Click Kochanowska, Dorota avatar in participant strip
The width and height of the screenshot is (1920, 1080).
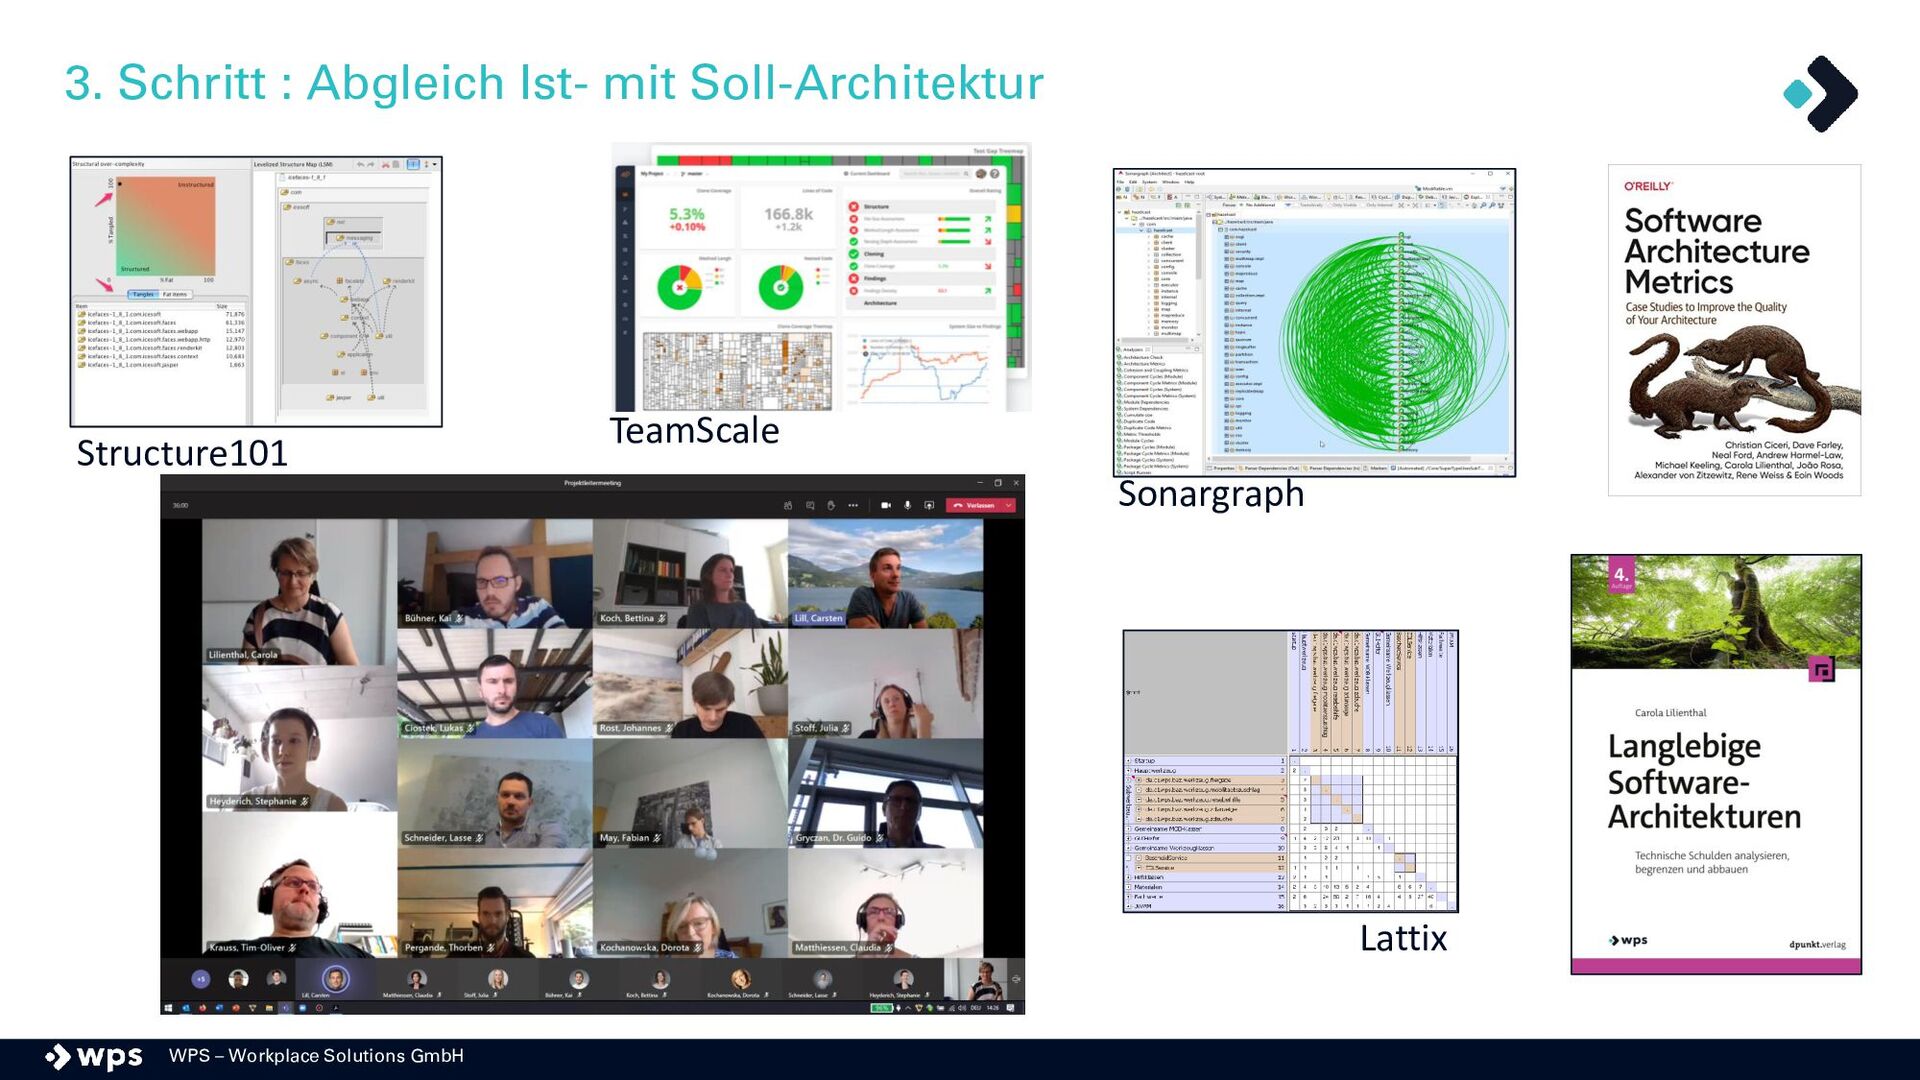point(741,979)
